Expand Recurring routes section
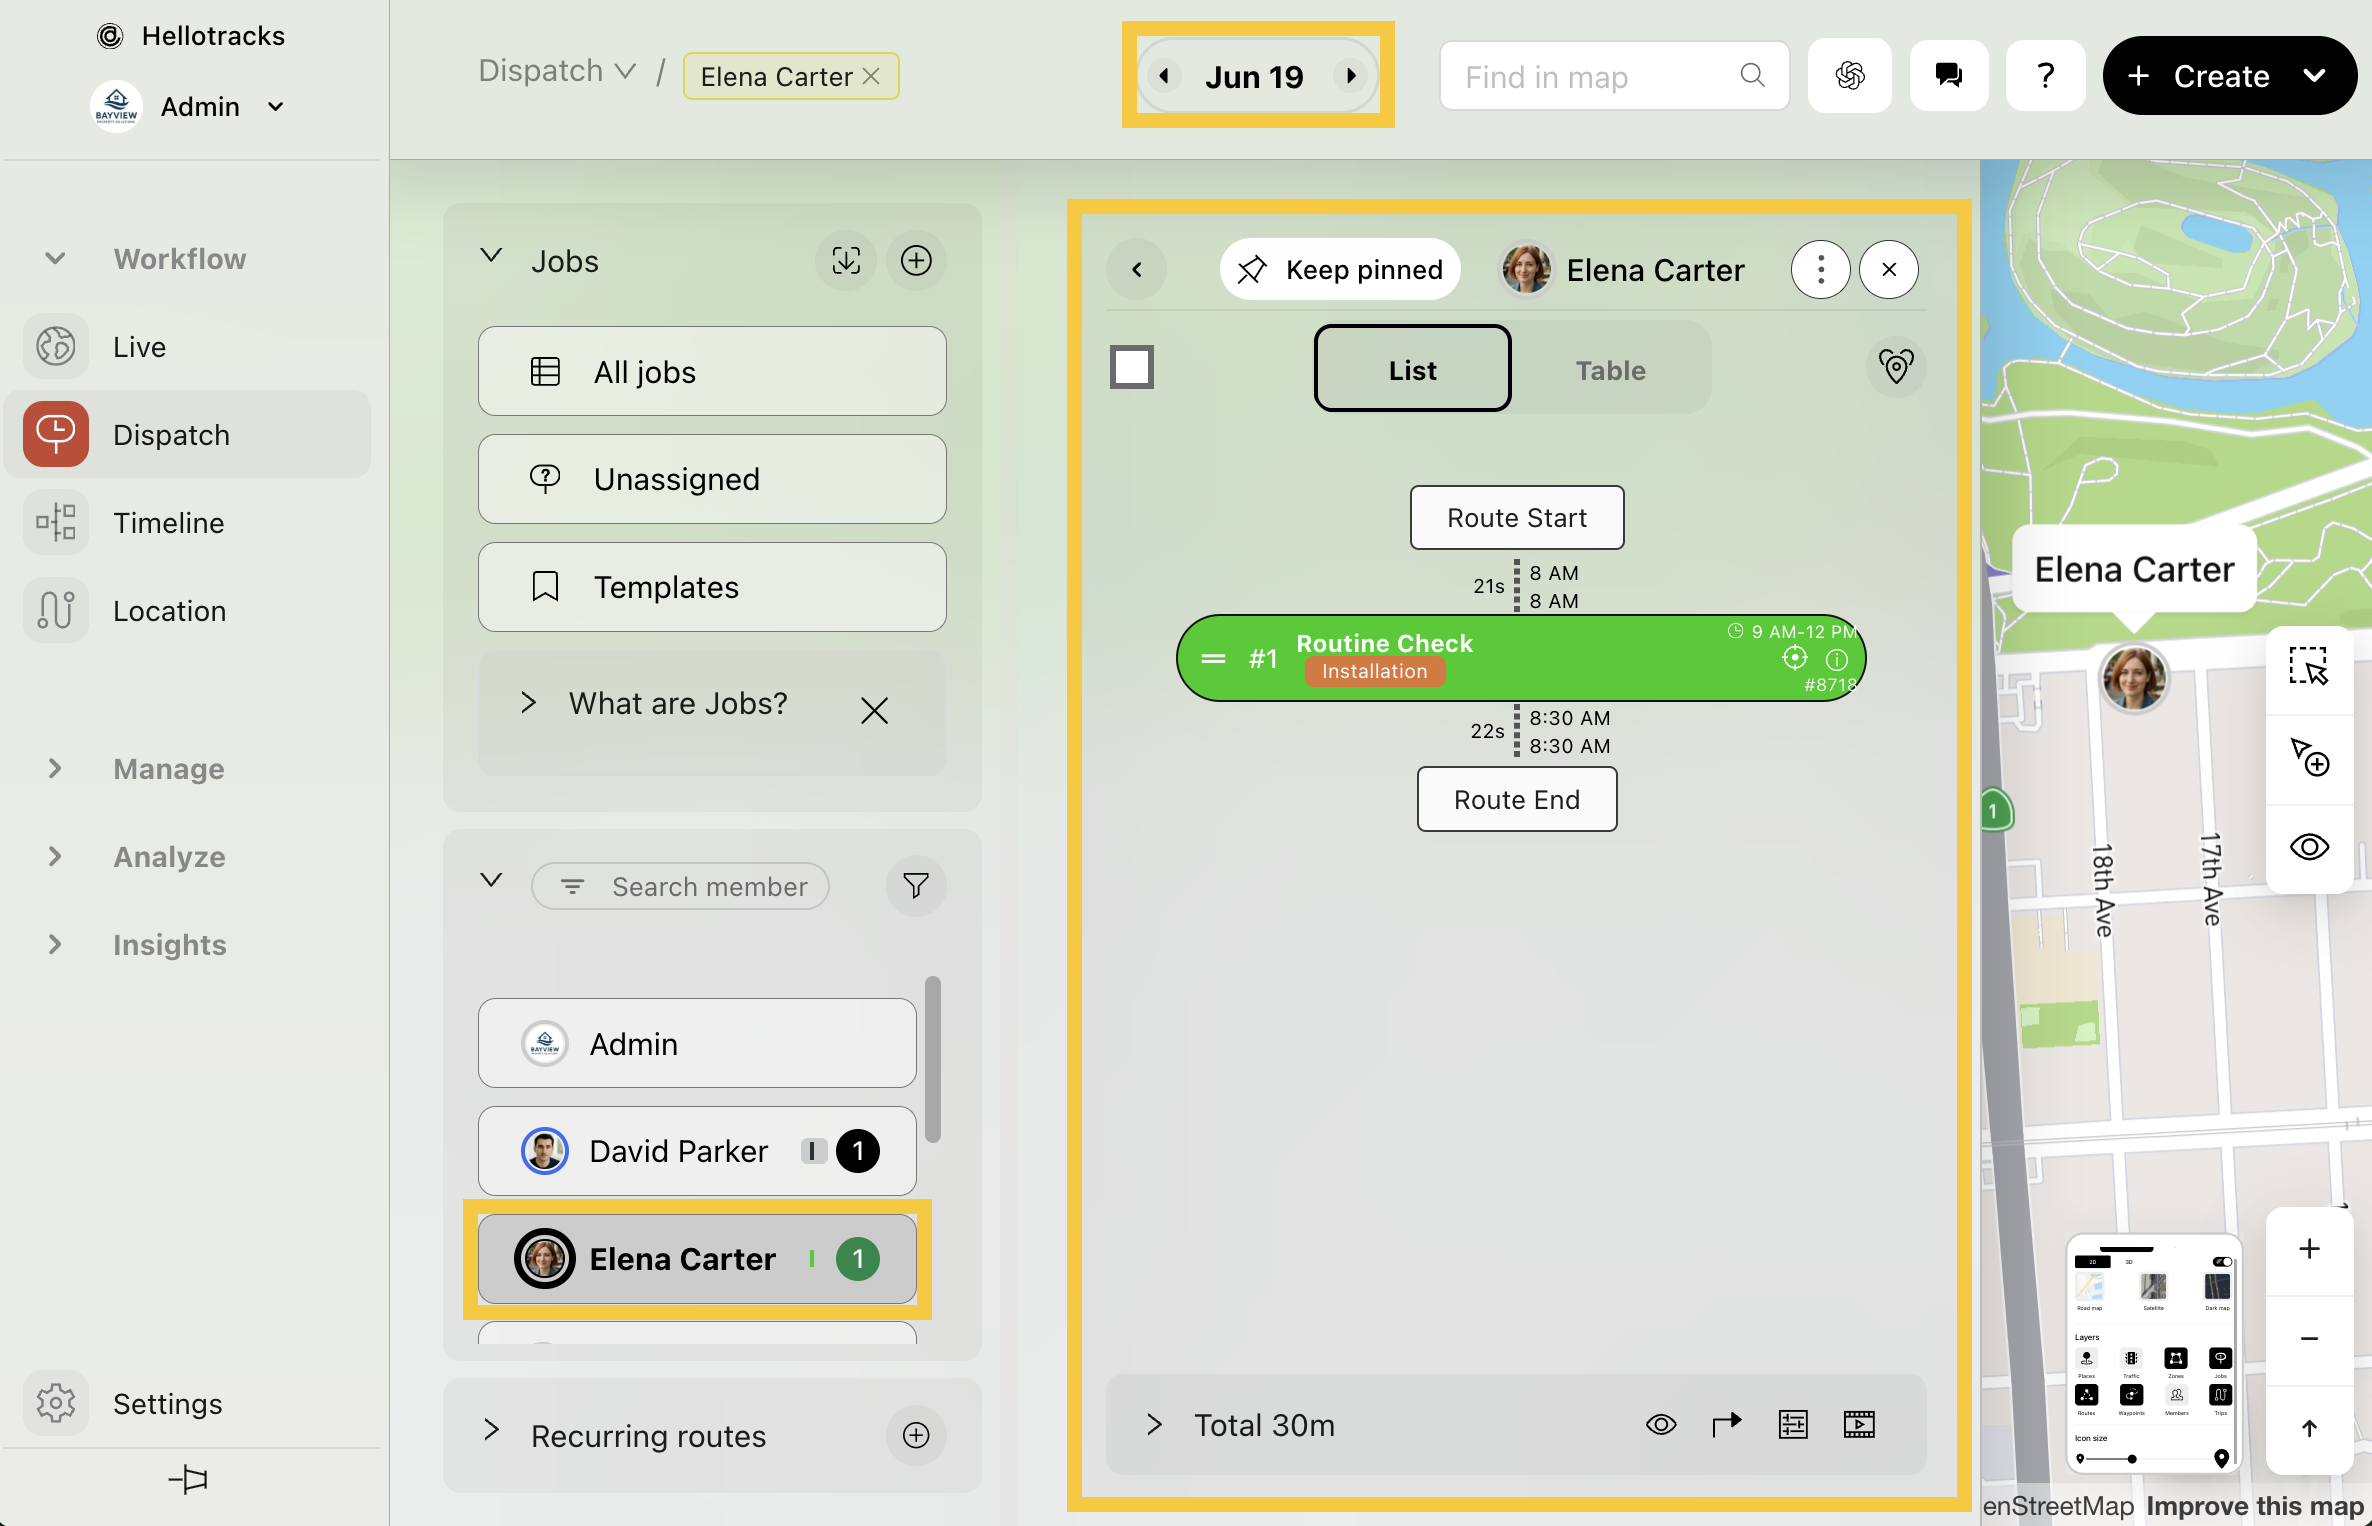 (x=490, y=1430)
